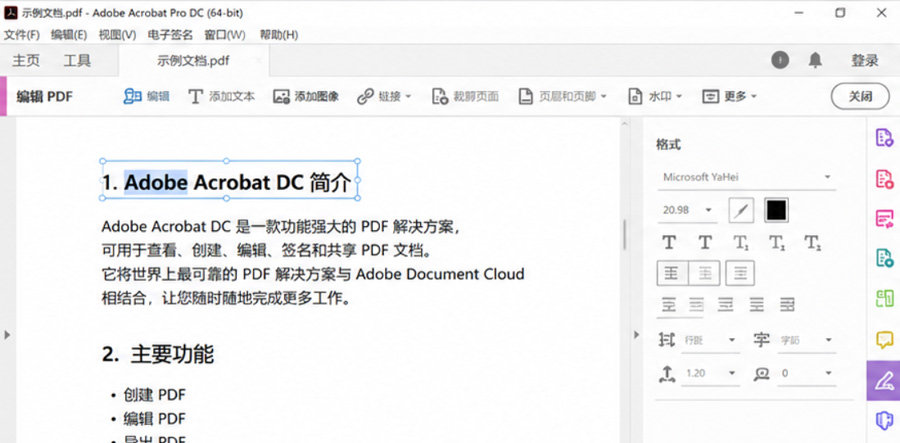
Task: Click the 裁剪页面 tool
Action: (x=465, y=96)
